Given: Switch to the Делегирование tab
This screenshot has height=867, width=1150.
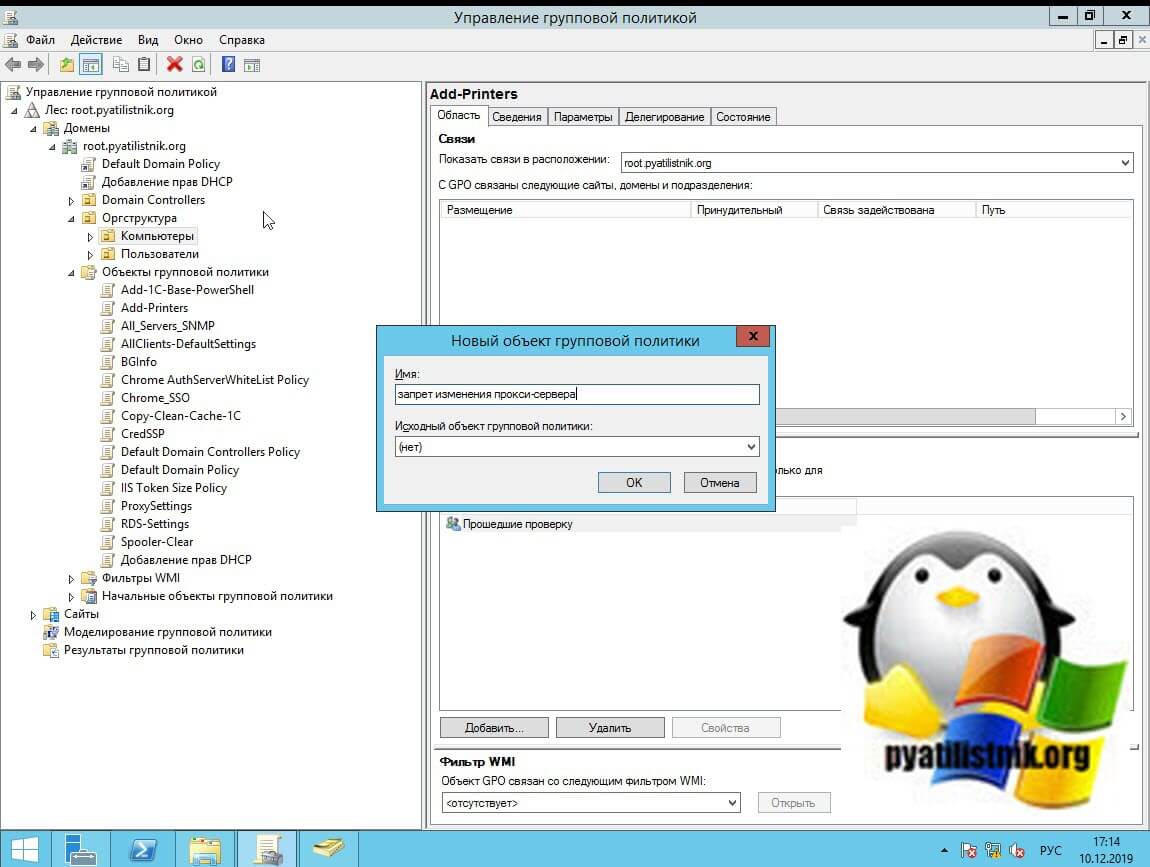Looking at the screenshot, I should (x=664, y=117).
